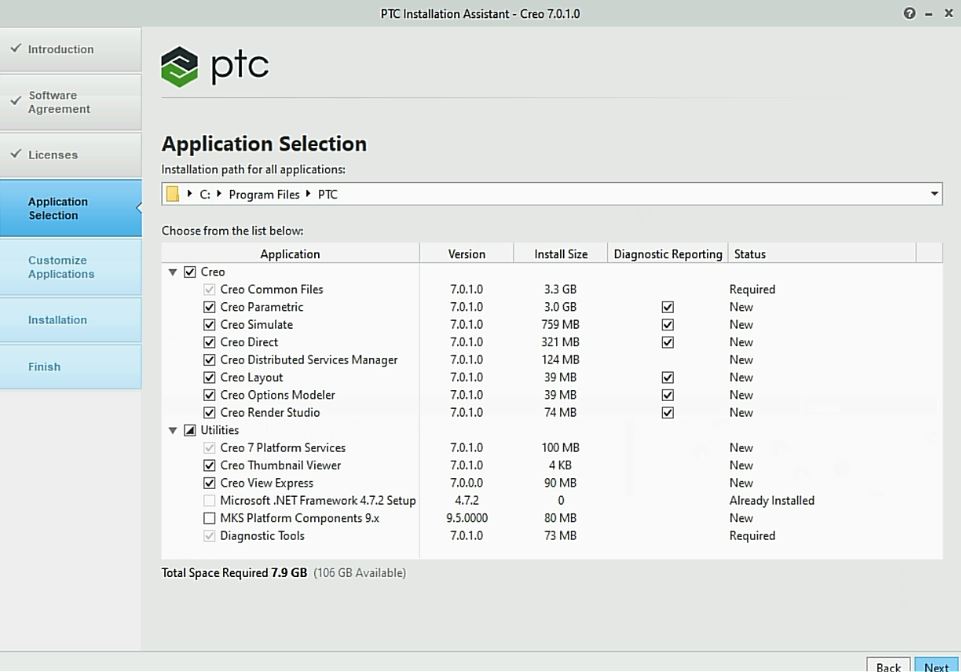Viewport: 961px width, 672px height.
Task: Click the 3.3 GB install size value
Action: click(560, 289)
